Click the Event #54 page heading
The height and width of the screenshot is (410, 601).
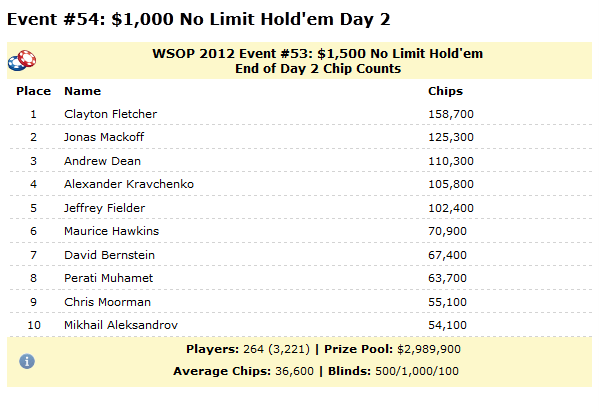pos(199,19)
